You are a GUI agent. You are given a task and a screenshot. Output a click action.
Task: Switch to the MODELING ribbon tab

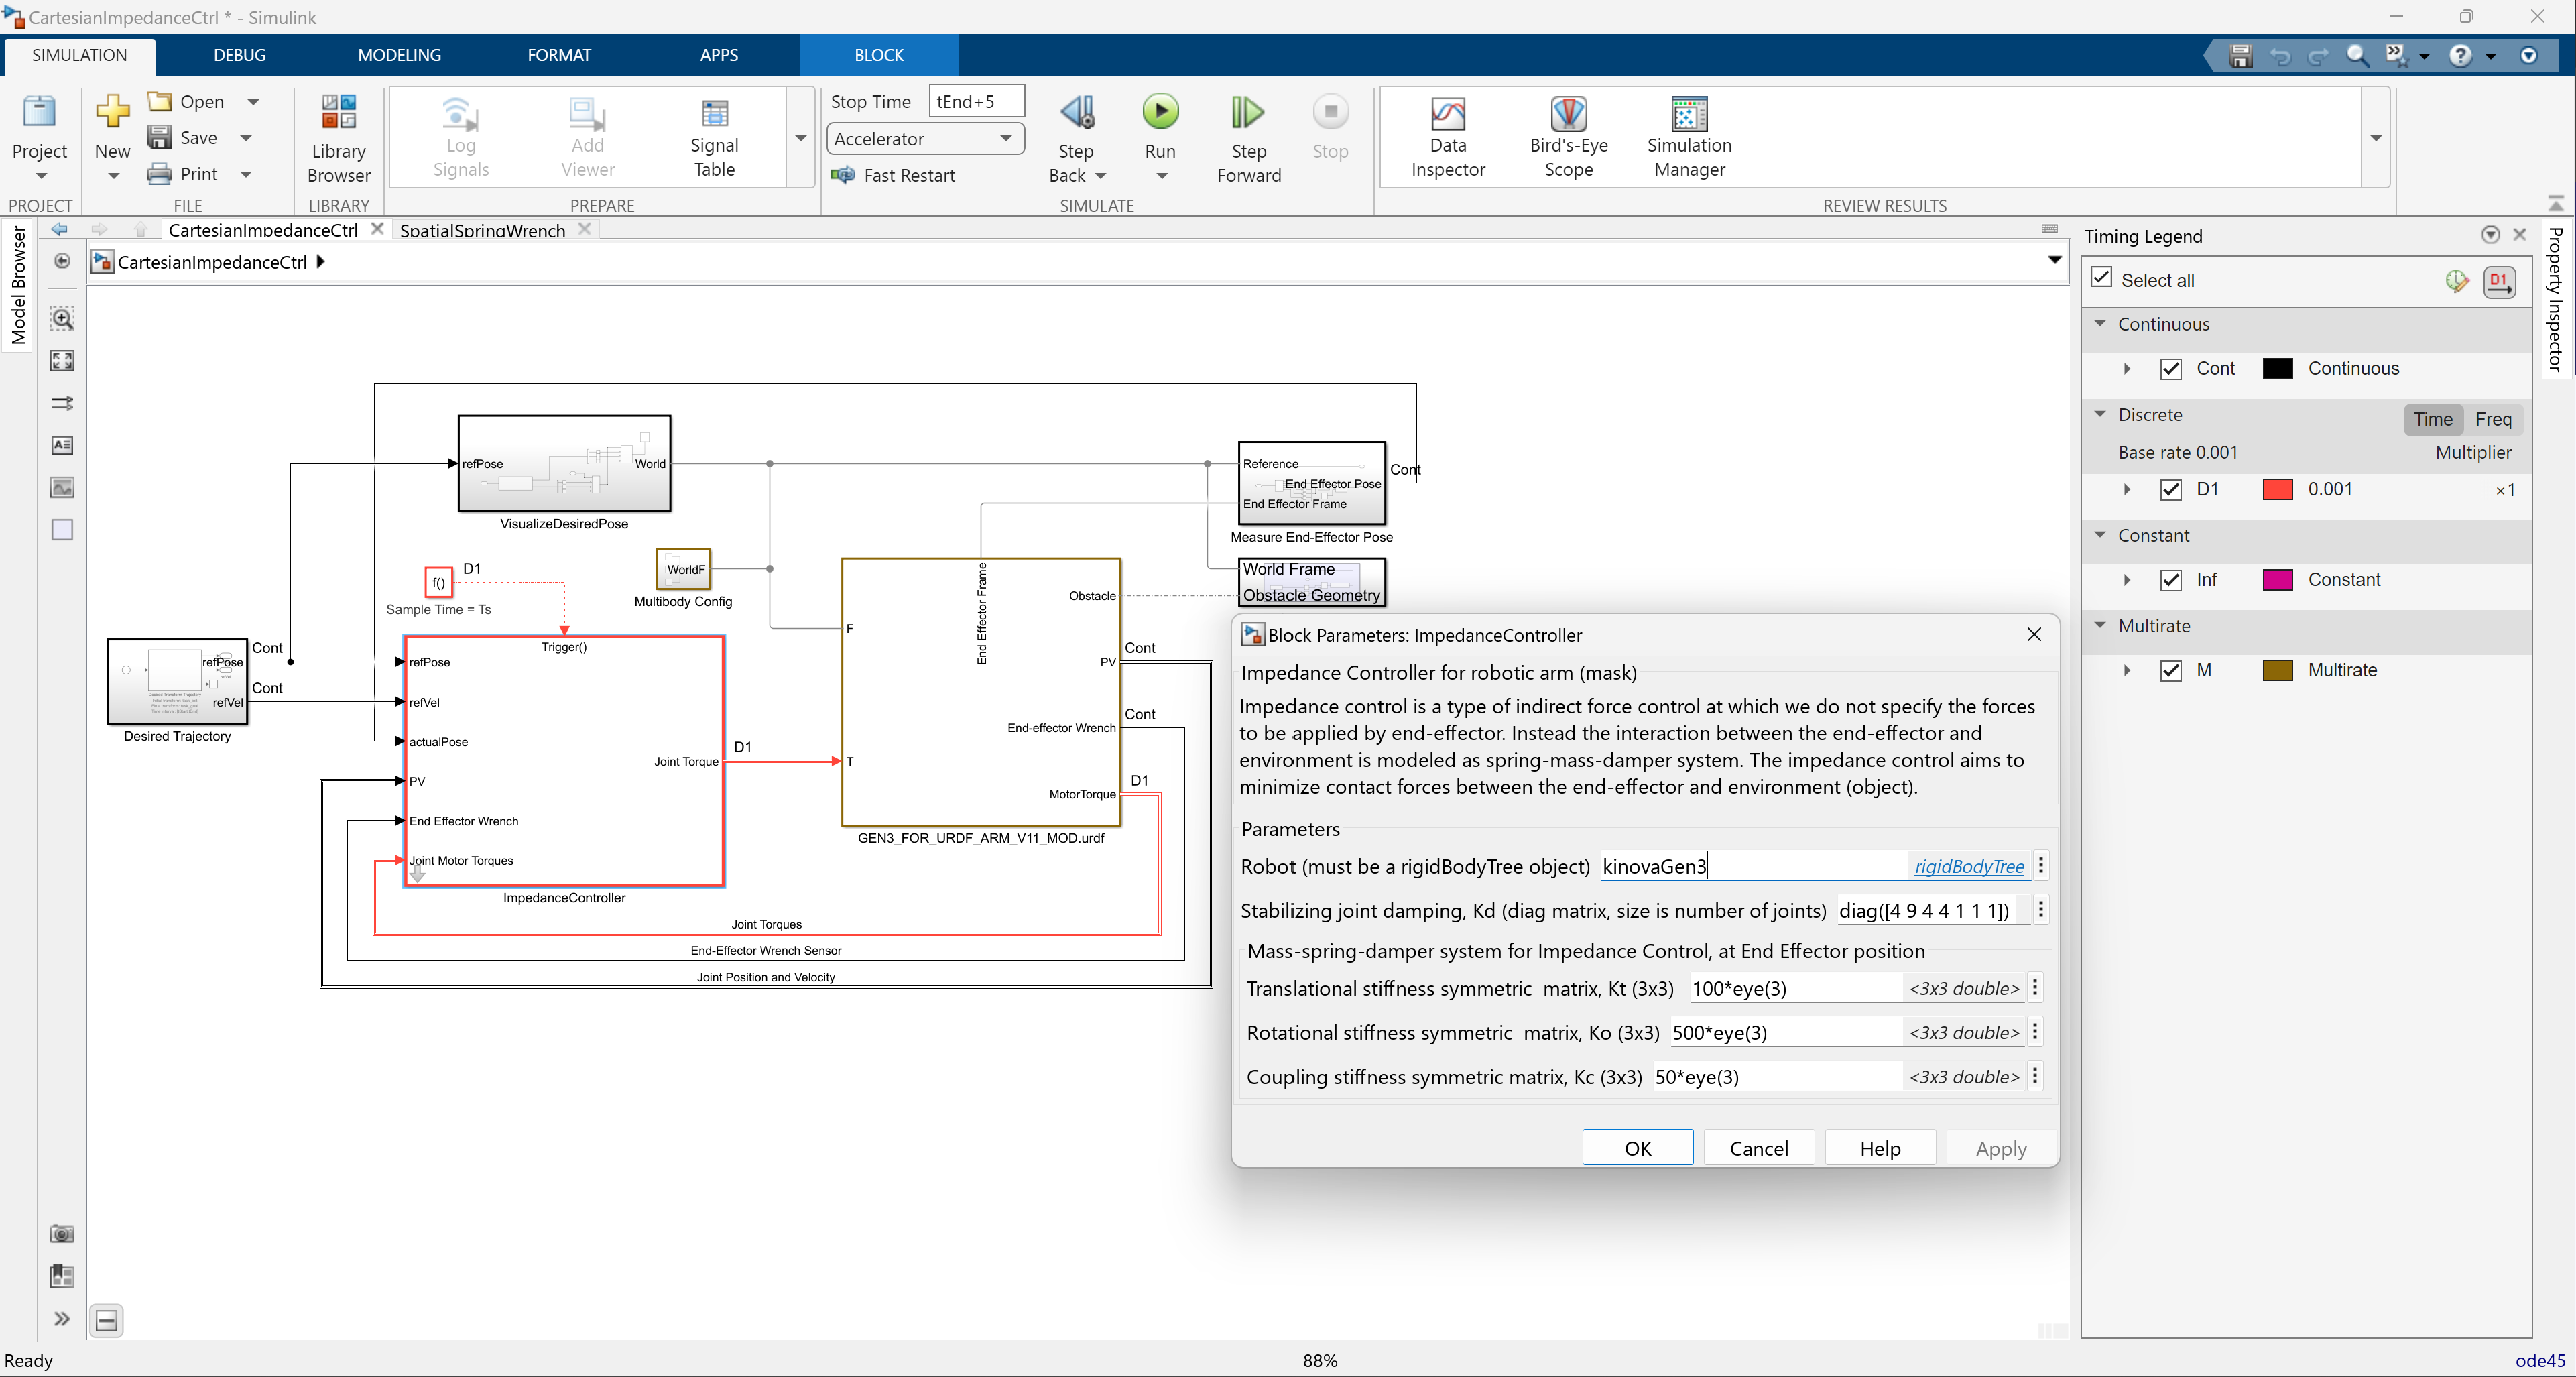coord(399,55)
